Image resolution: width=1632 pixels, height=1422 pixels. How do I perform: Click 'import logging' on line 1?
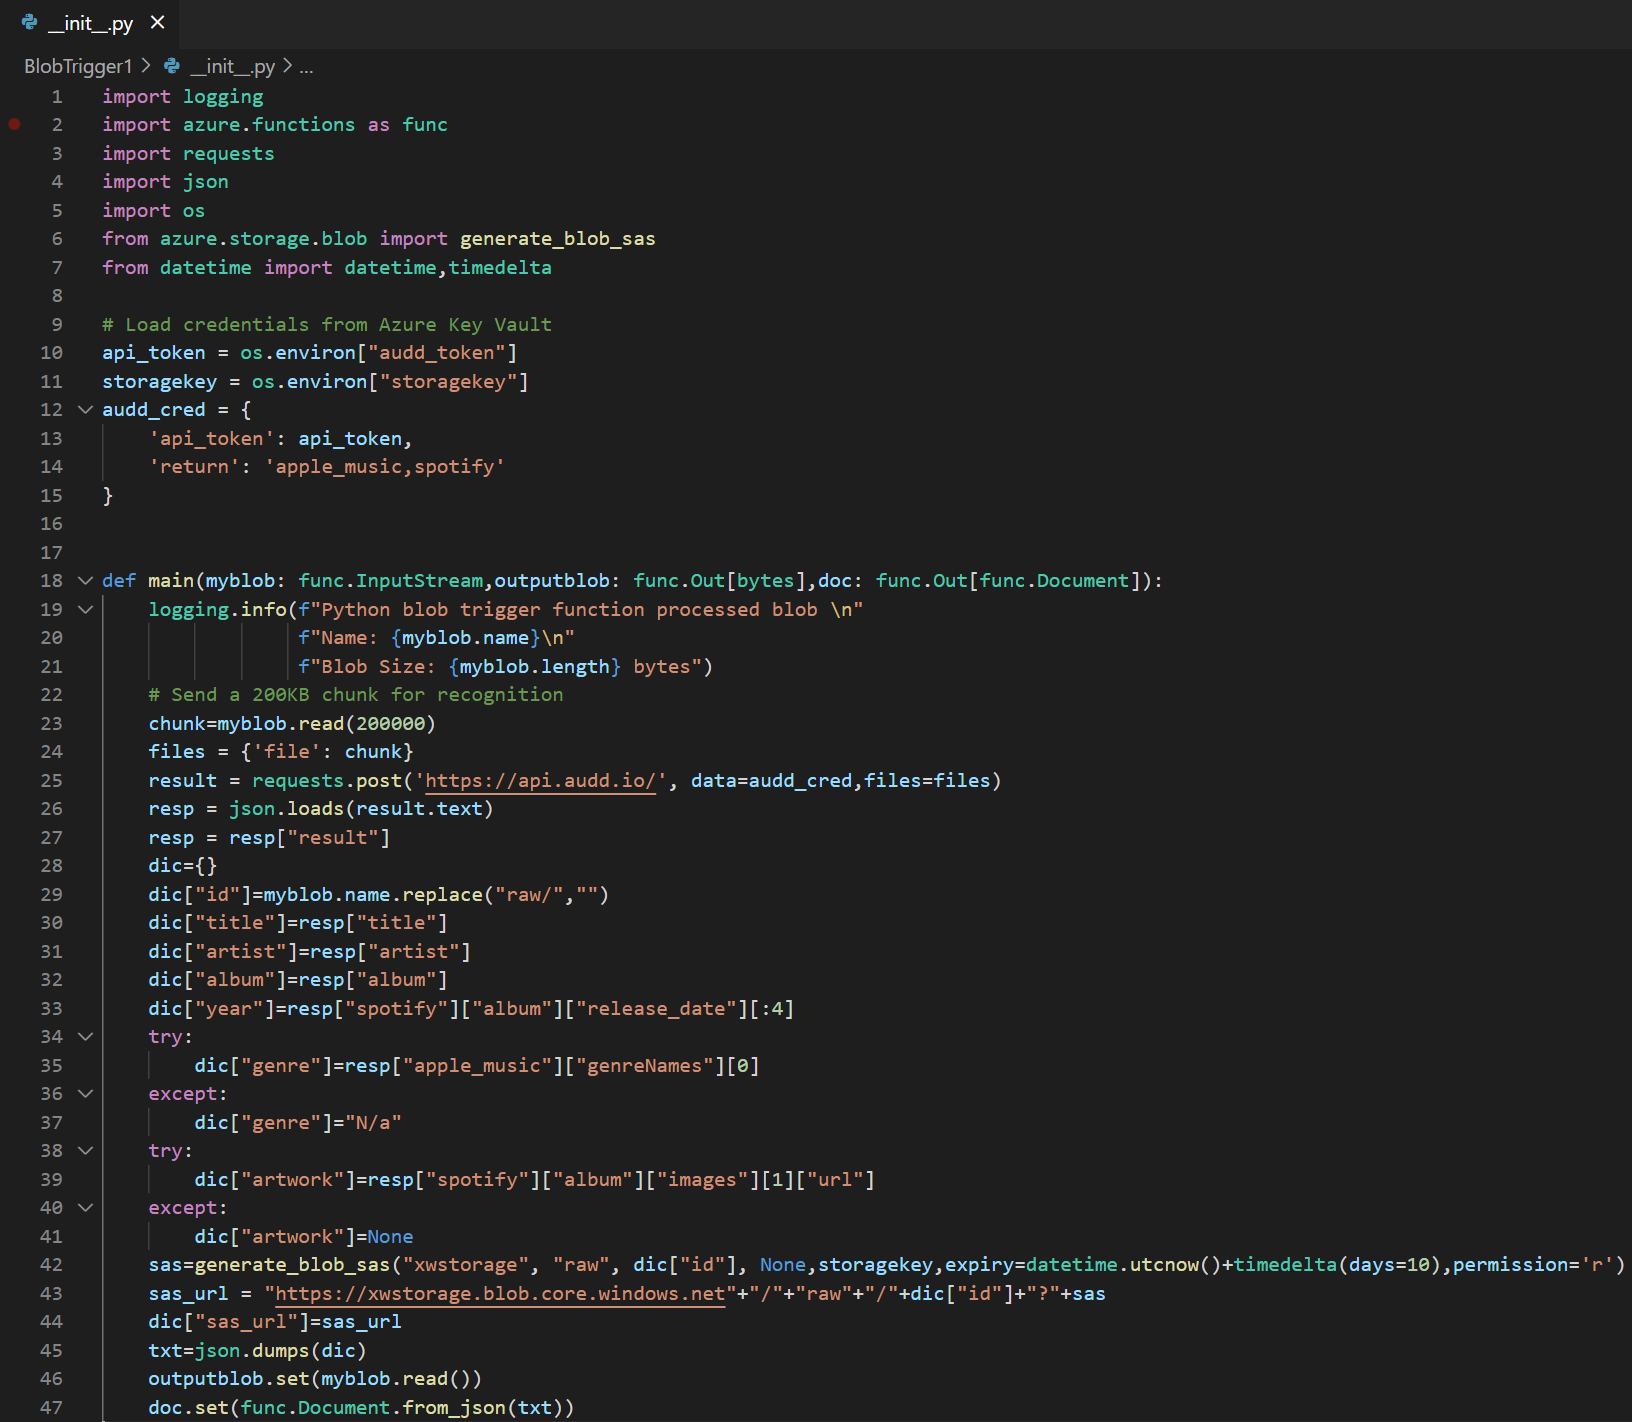(x=183, y=96)
